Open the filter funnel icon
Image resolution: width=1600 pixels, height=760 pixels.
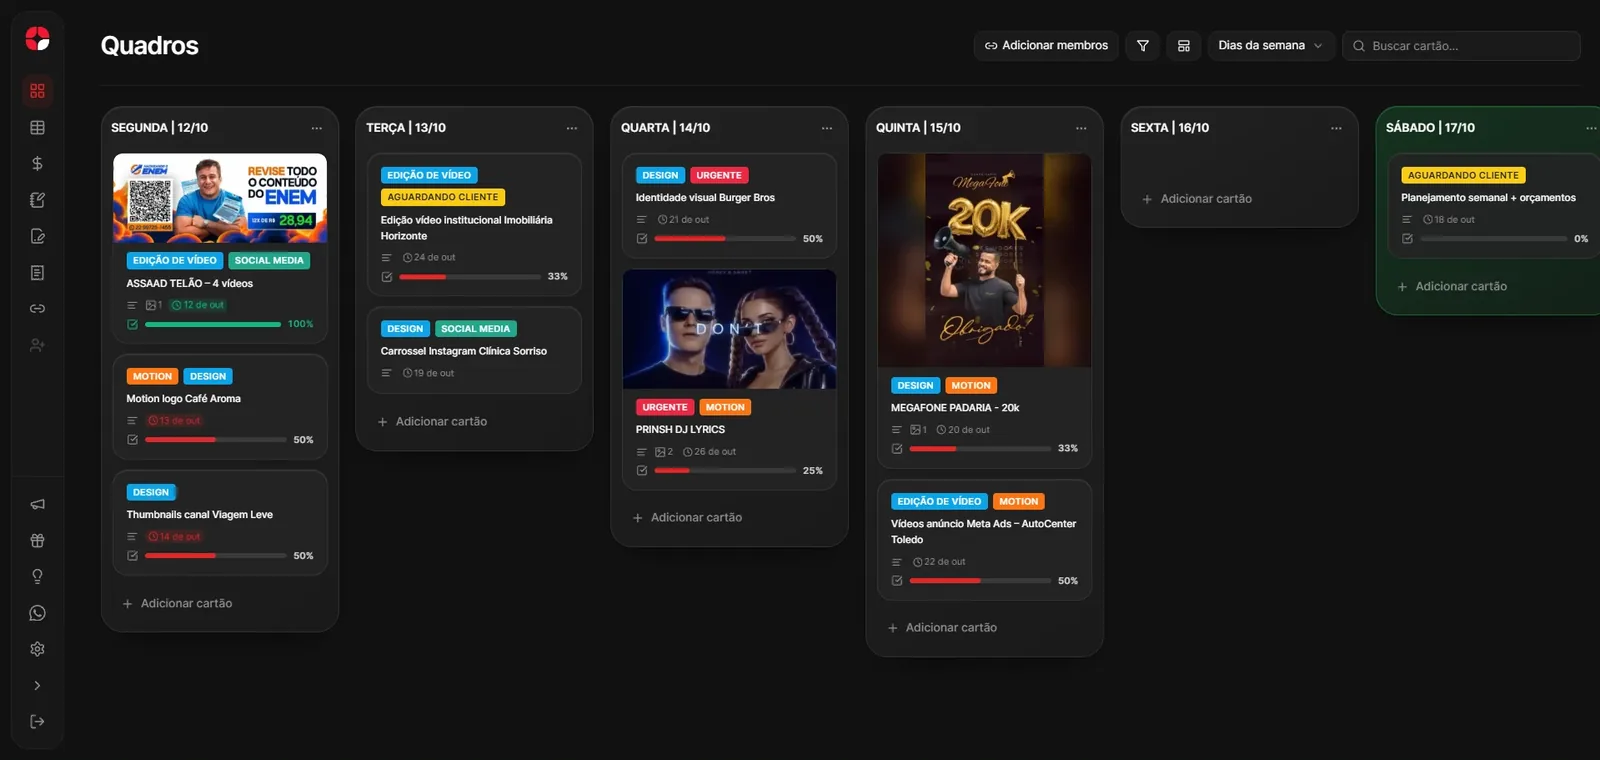coord(1143,46)
